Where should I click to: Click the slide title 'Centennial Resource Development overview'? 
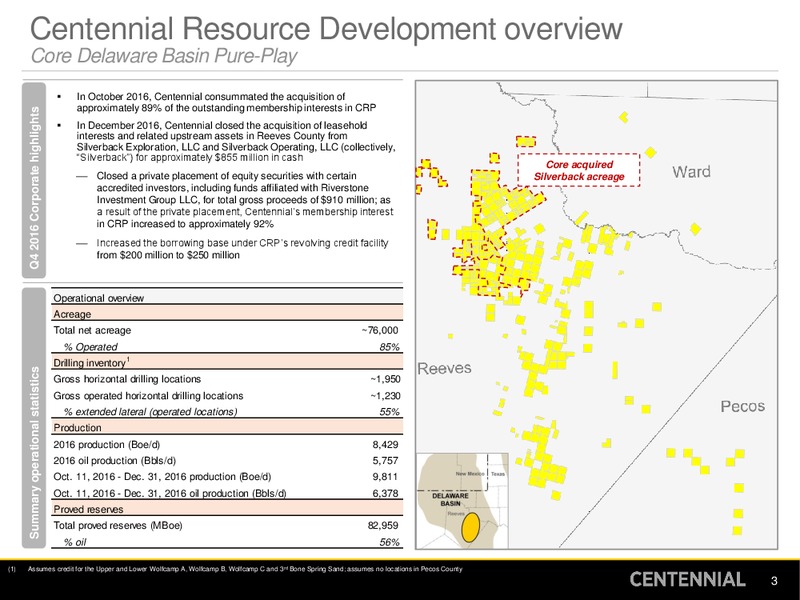pos(326,29)
